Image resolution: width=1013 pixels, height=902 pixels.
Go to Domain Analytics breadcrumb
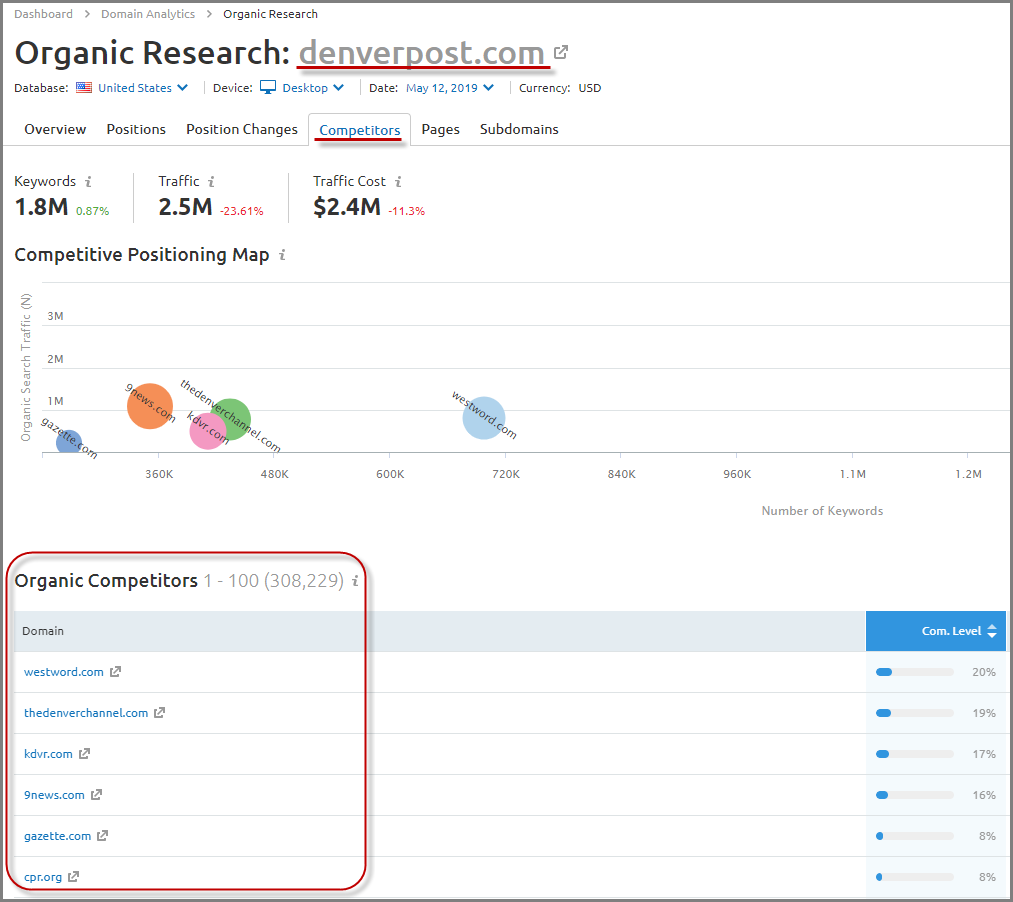[148, 14]
